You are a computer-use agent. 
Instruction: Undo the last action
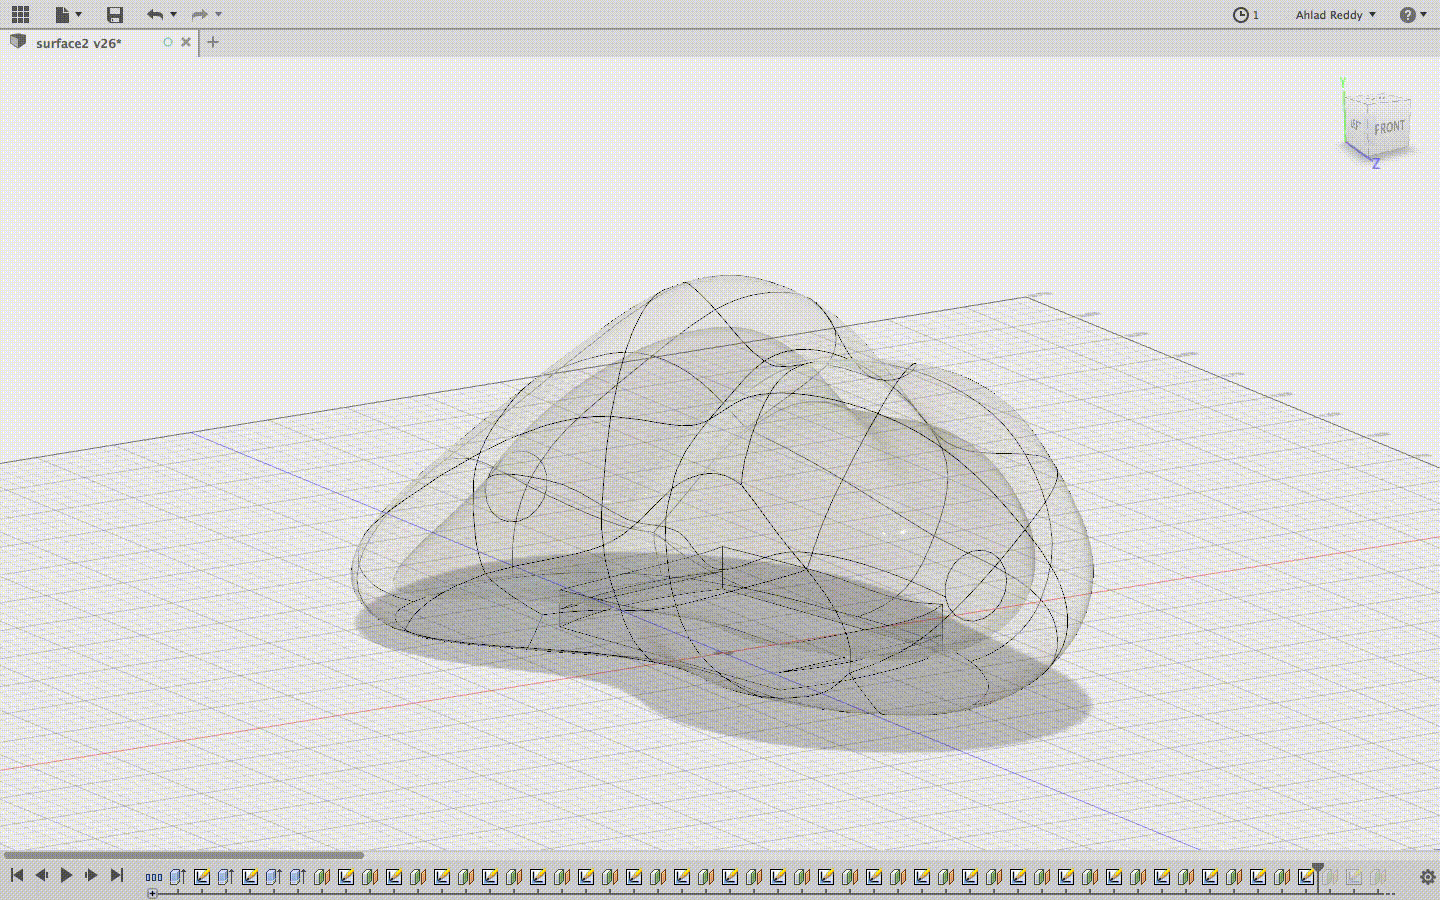tap(155, 14)
